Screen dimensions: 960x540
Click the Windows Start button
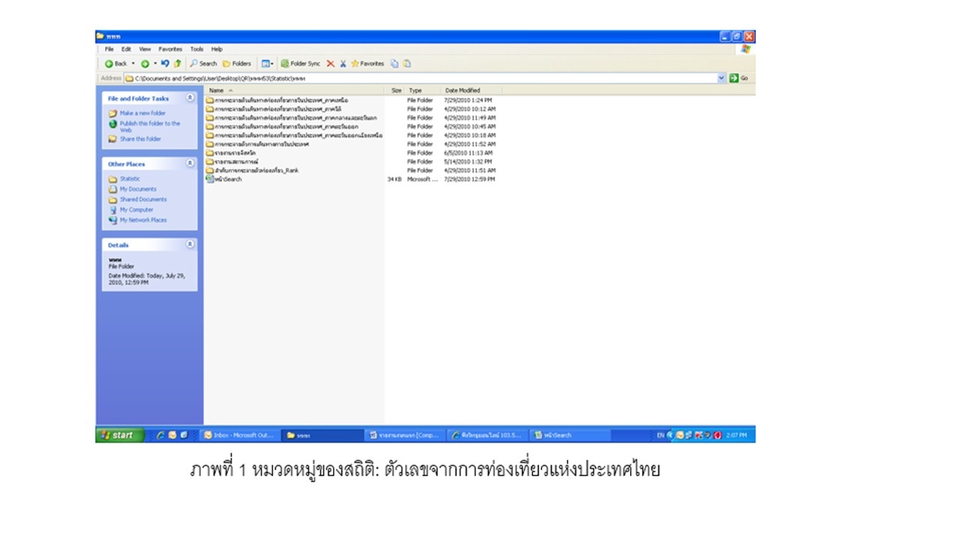(x=120, y=435)
